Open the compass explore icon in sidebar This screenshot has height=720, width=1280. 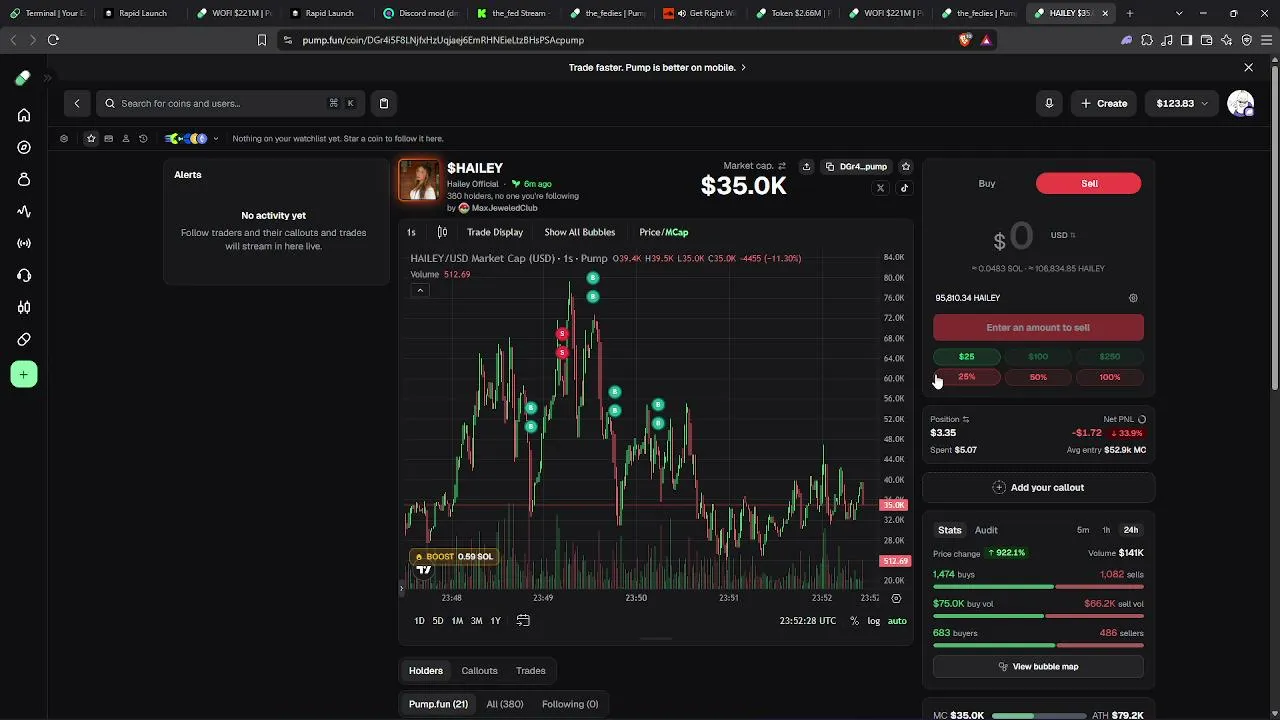point(24,147)
